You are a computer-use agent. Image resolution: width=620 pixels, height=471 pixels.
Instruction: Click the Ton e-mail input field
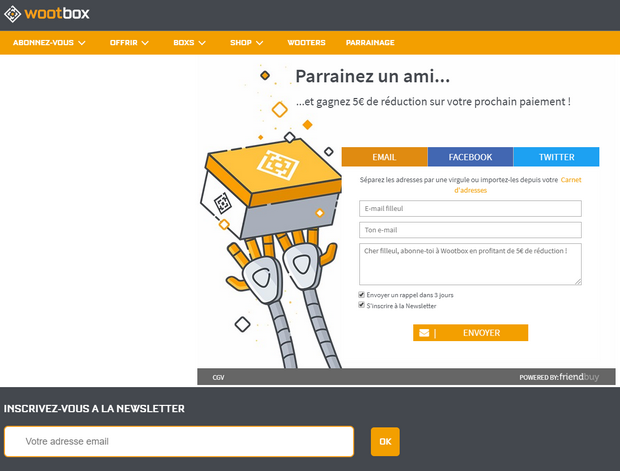(470, 230)
